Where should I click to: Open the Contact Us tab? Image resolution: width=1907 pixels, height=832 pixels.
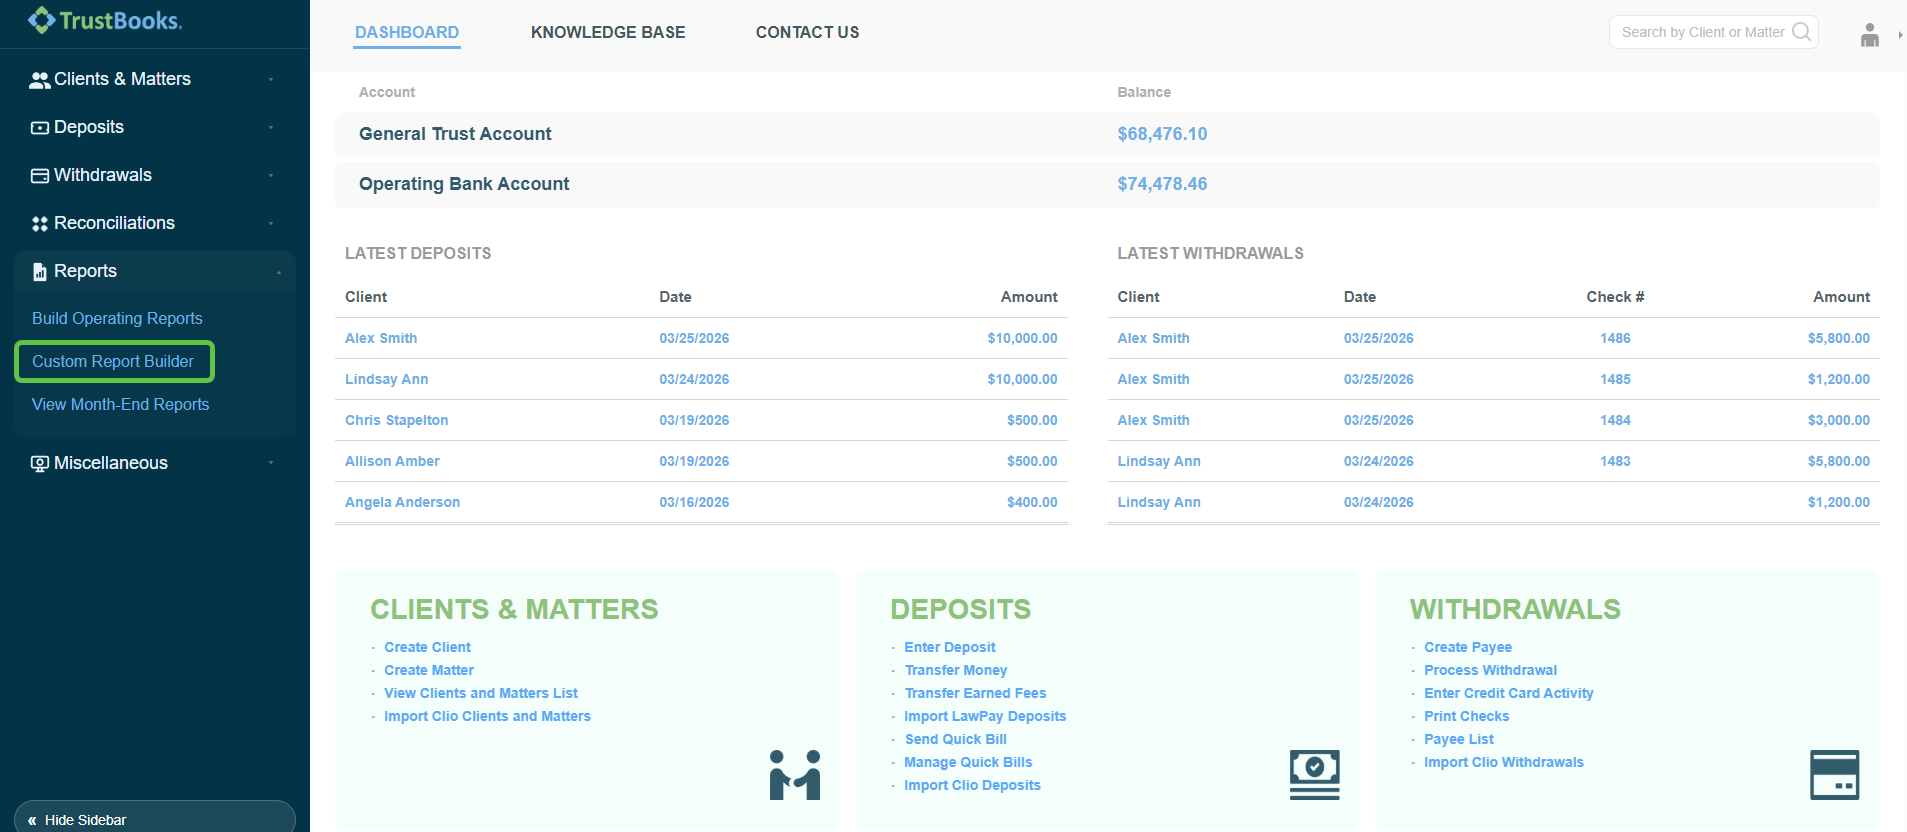[807, 32]
